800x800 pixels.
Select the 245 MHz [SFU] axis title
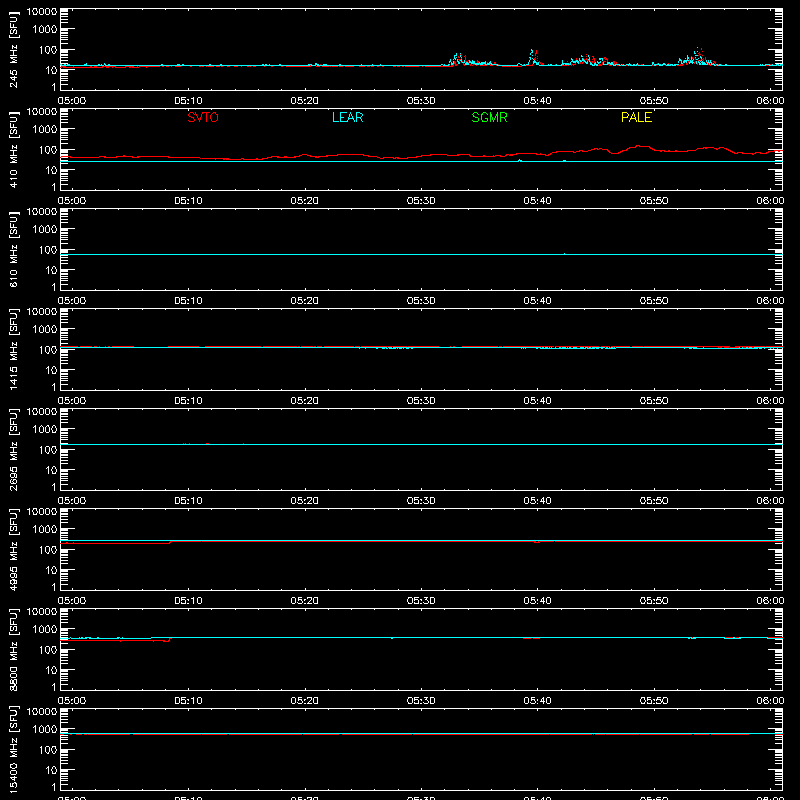[13, 49]
